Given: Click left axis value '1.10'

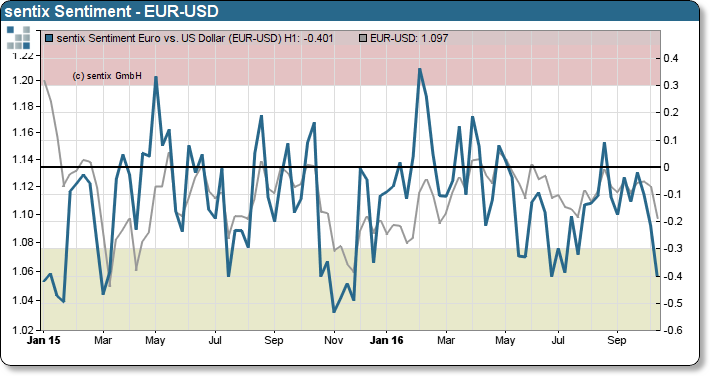Looking at the screenshot, I should pyautogui.click(x=23, y=214).
